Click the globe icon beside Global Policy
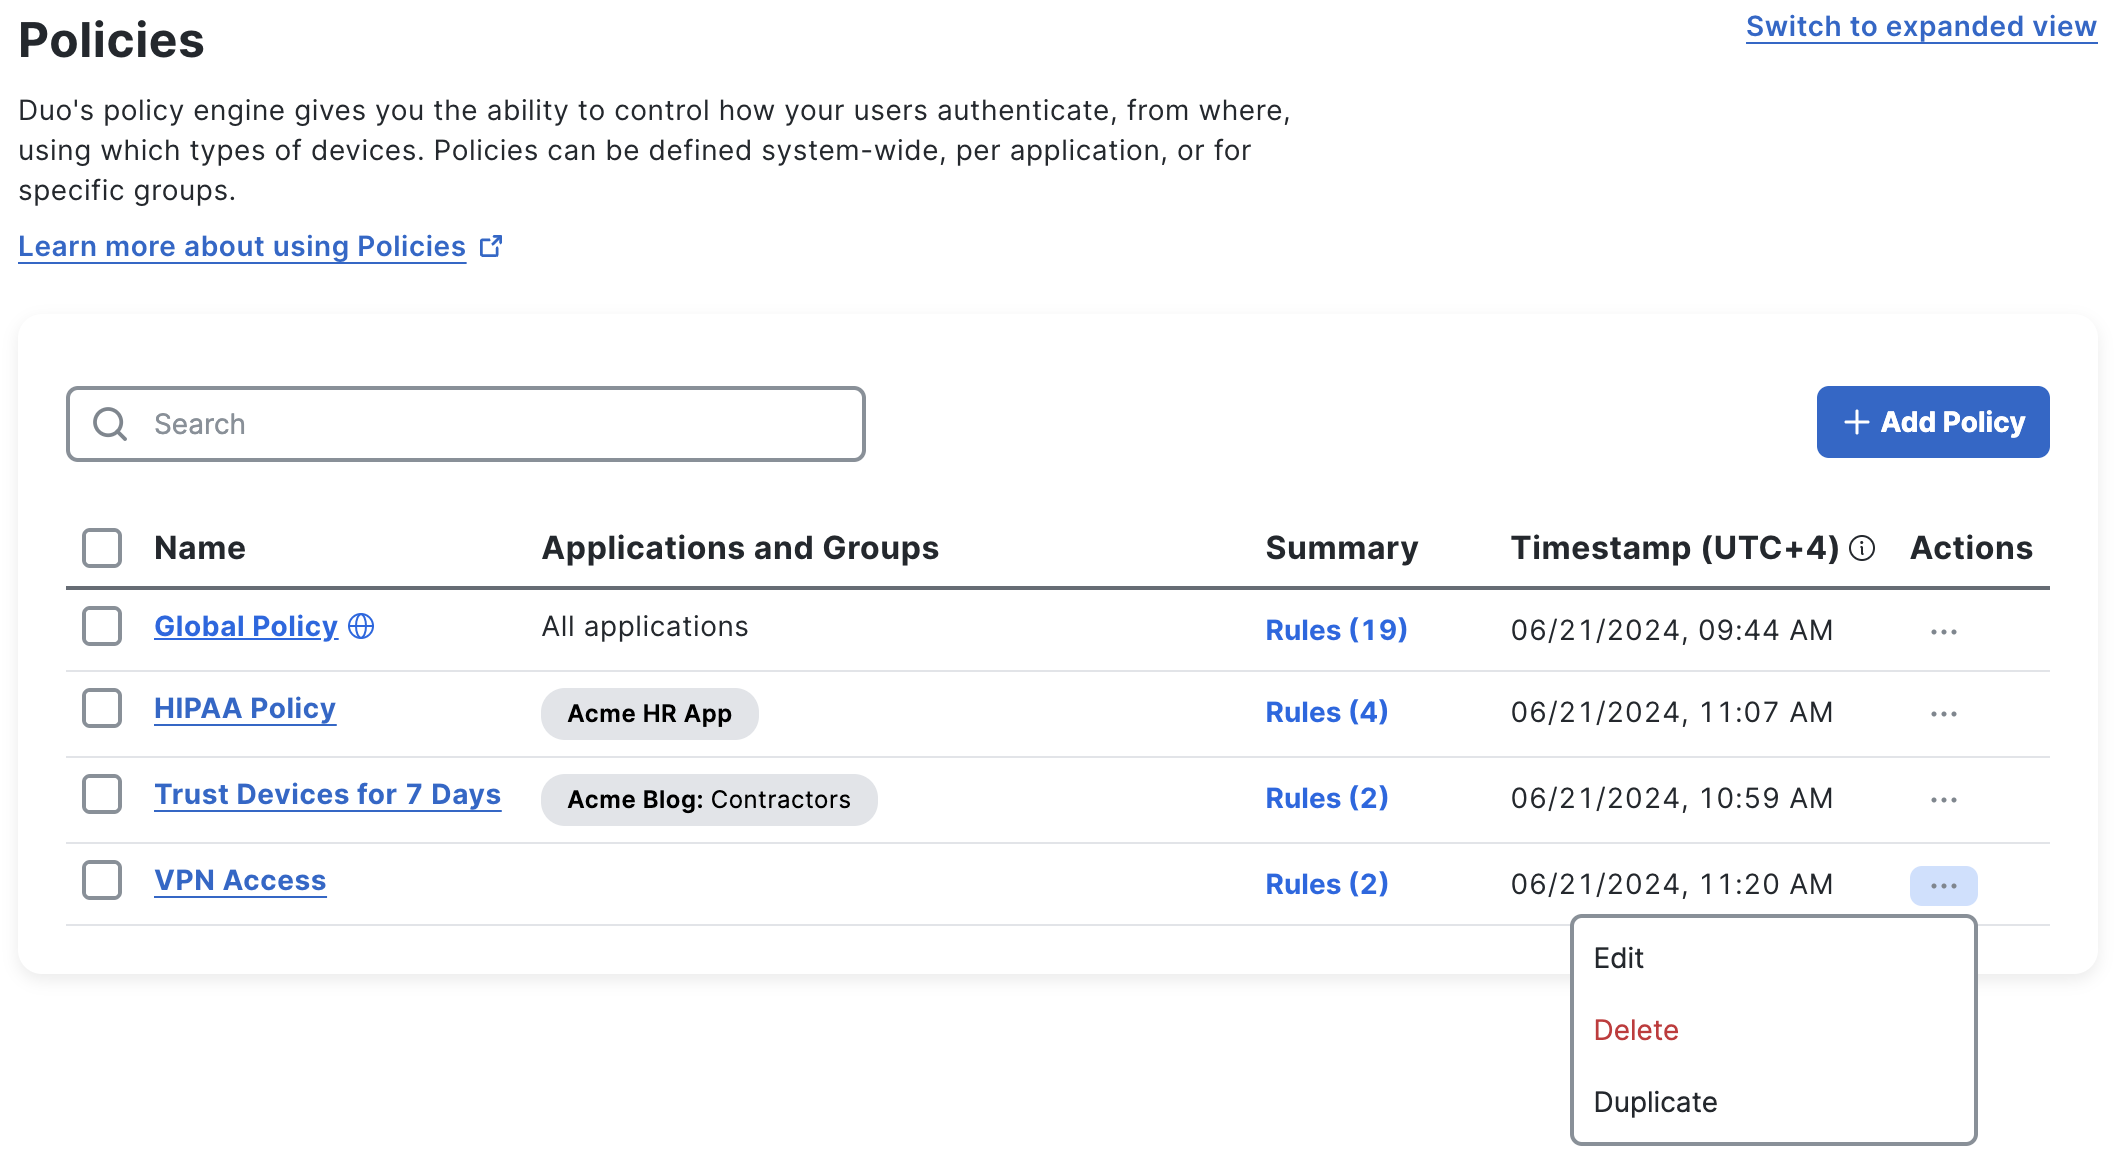 361,626
